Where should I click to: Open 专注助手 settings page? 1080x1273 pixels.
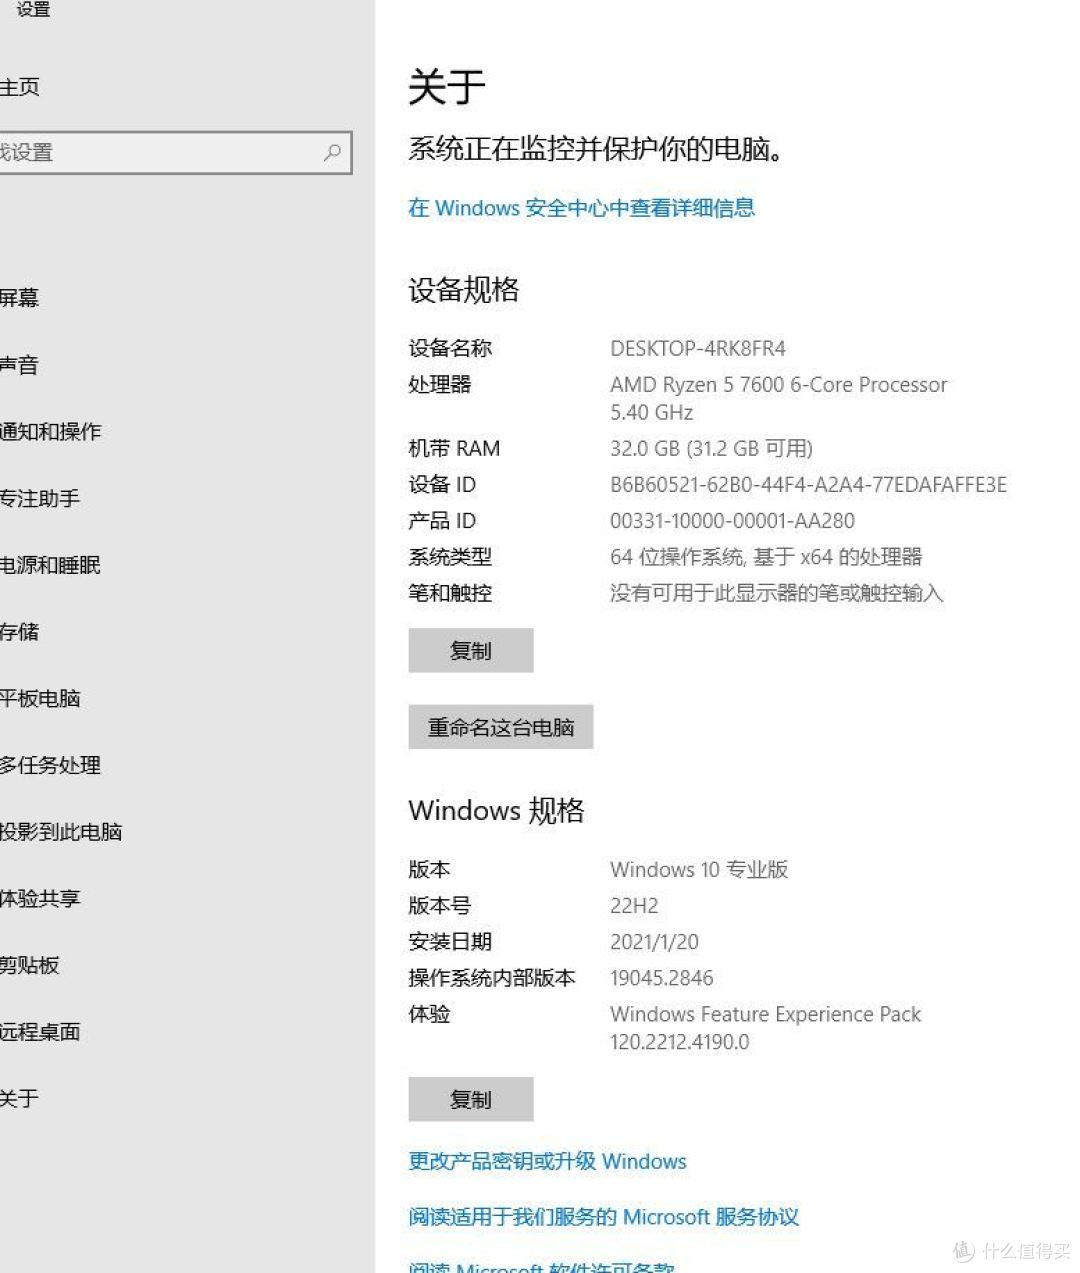(40, 498)
